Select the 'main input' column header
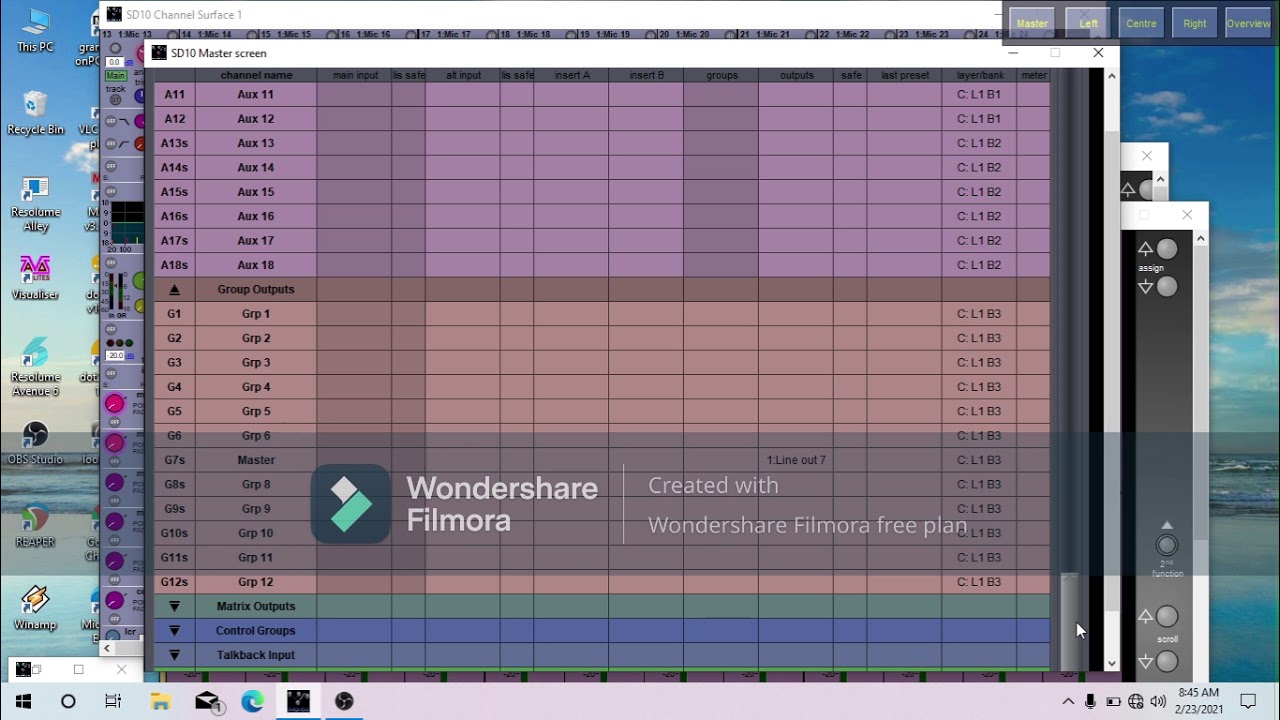Viewport: 1280px width, 720px height. click(355, 75)
